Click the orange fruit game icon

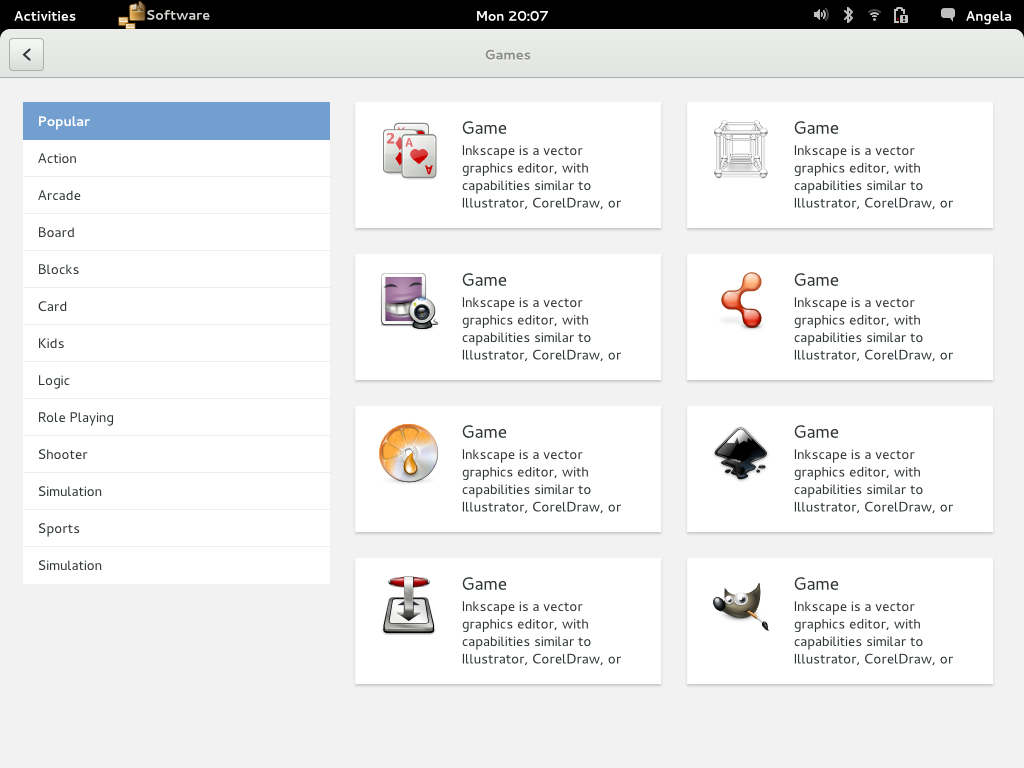408,453
